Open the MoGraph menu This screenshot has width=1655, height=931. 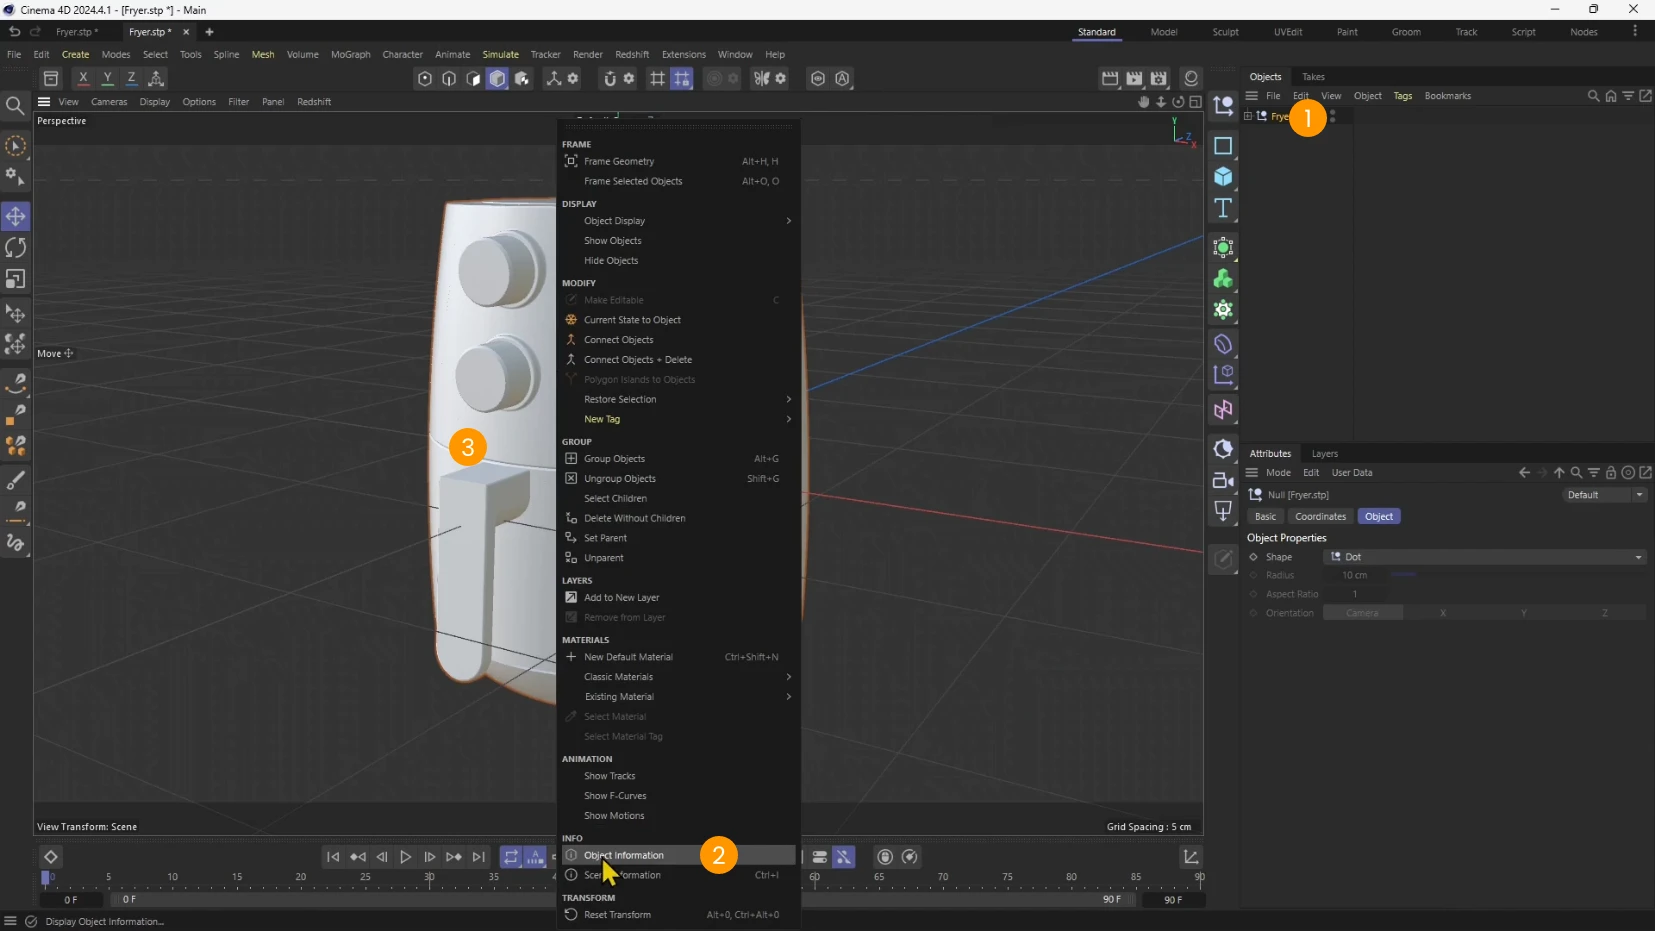tap(350, 54)
